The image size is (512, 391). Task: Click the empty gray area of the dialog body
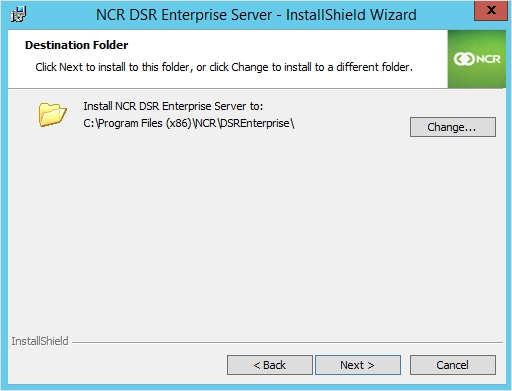(256, 233)
